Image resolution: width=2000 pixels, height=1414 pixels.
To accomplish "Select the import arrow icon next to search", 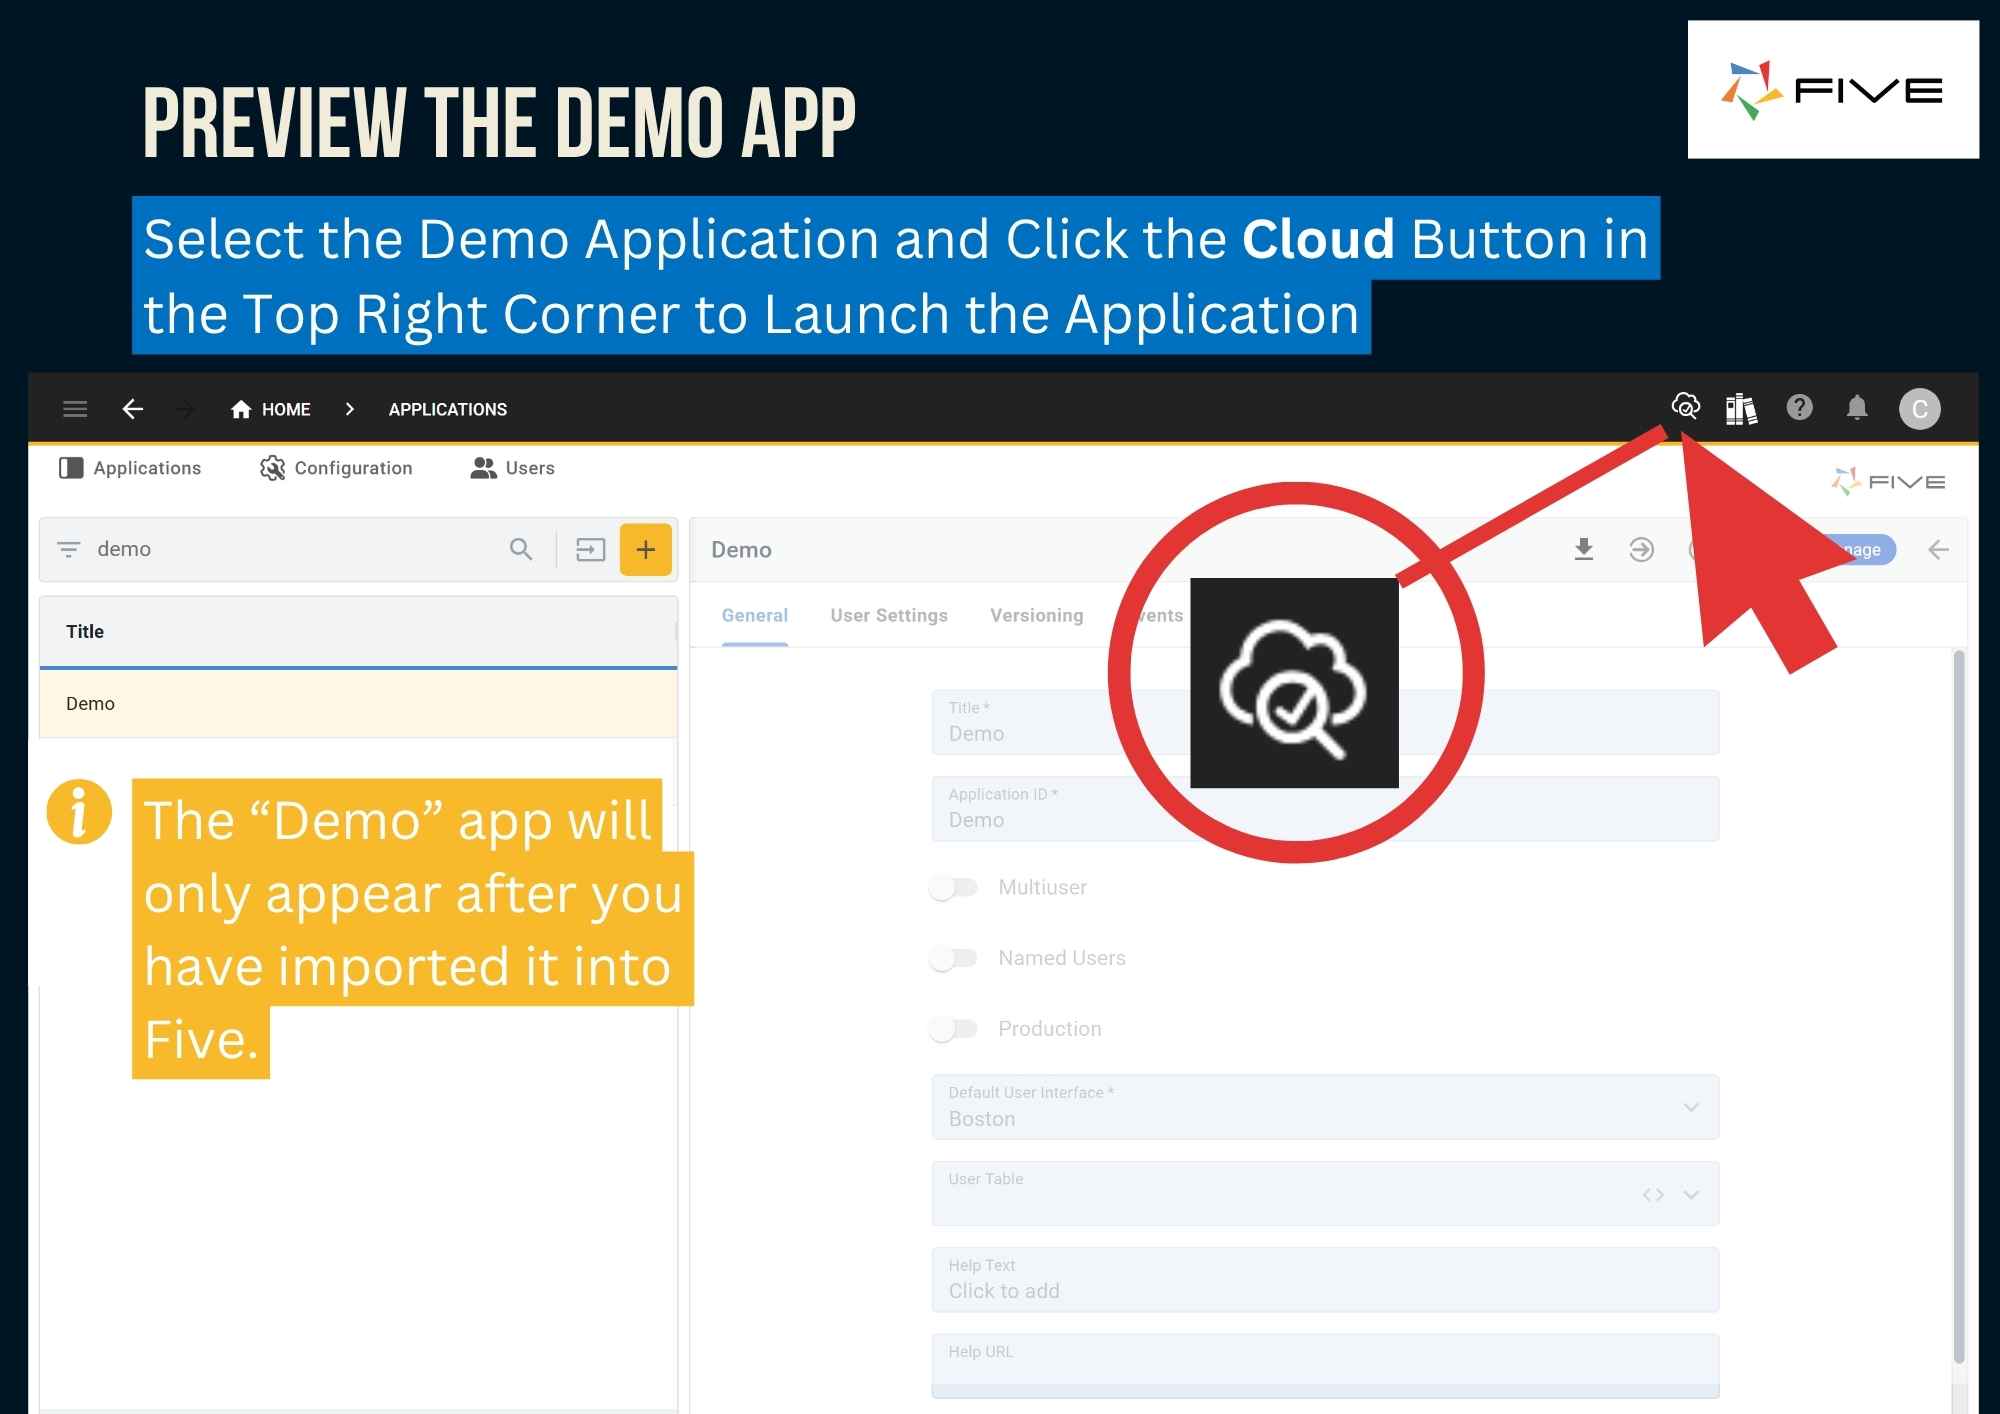I will [x=590, y=549].
